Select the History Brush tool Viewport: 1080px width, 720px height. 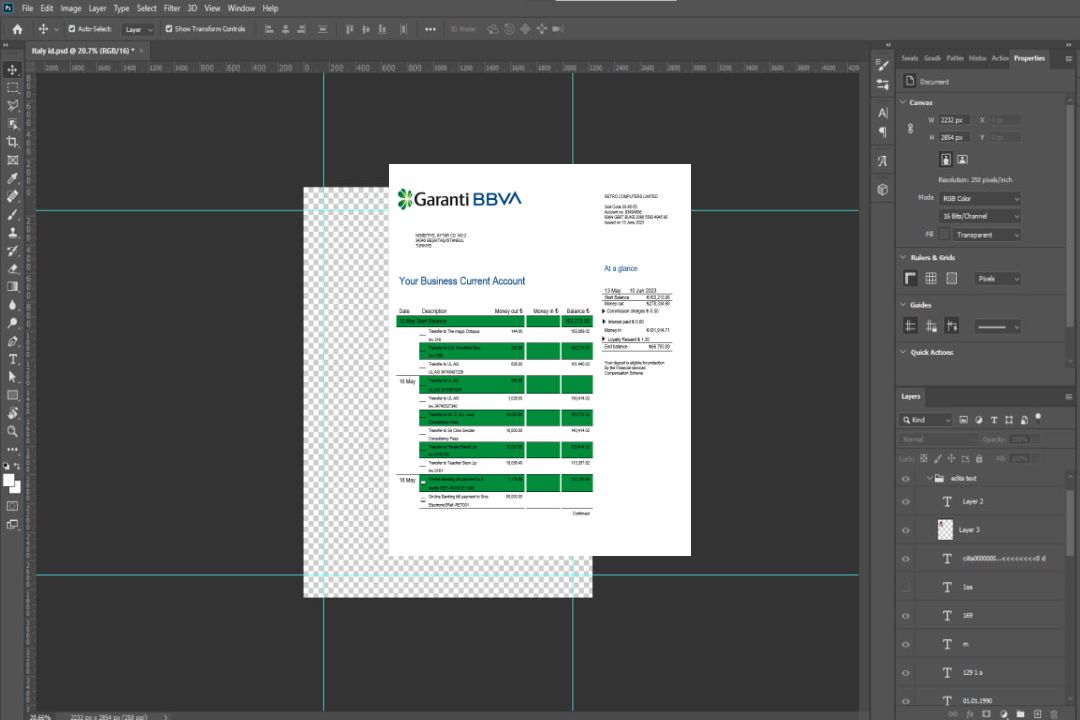[12, 251]
